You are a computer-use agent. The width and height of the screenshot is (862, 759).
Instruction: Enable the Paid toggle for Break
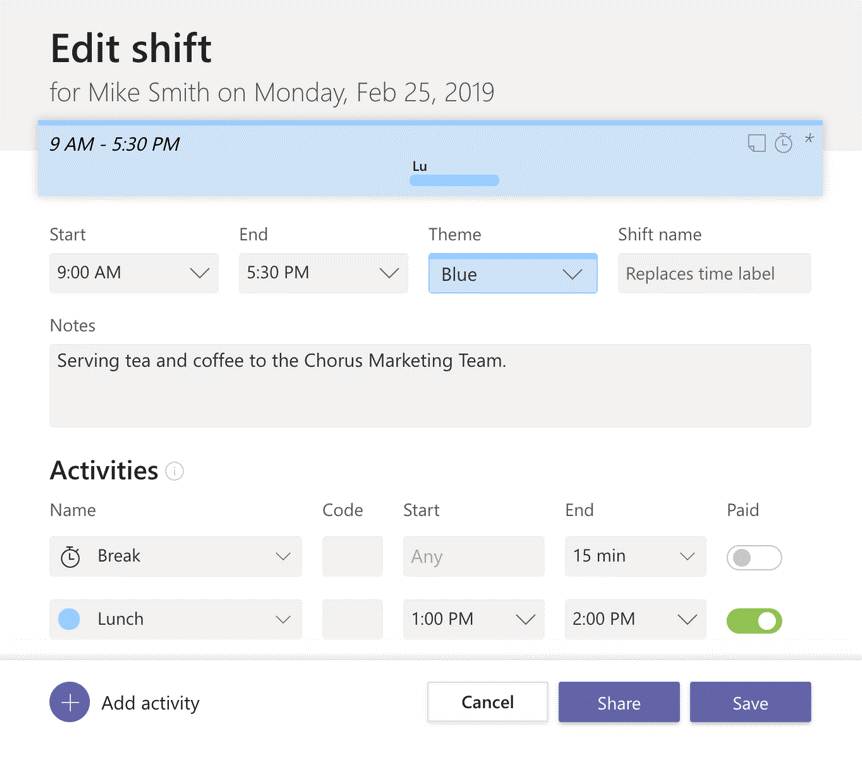pyautogui.click(x=754, y=557)
